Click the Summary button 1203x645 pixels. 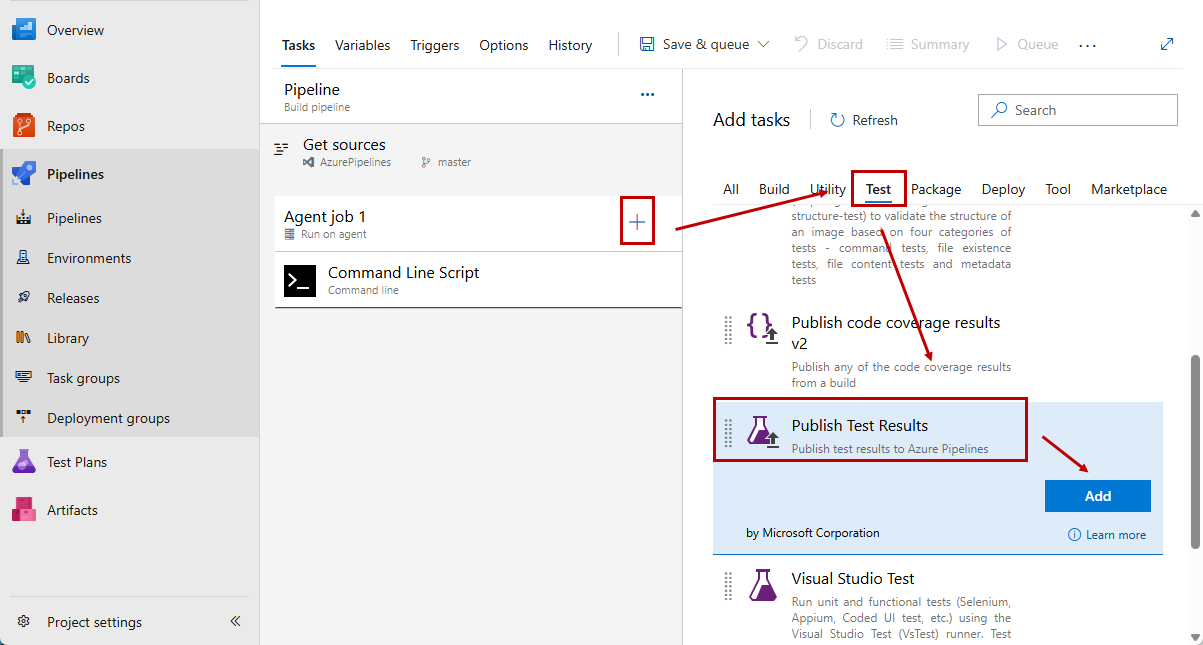tap(927, 44)
